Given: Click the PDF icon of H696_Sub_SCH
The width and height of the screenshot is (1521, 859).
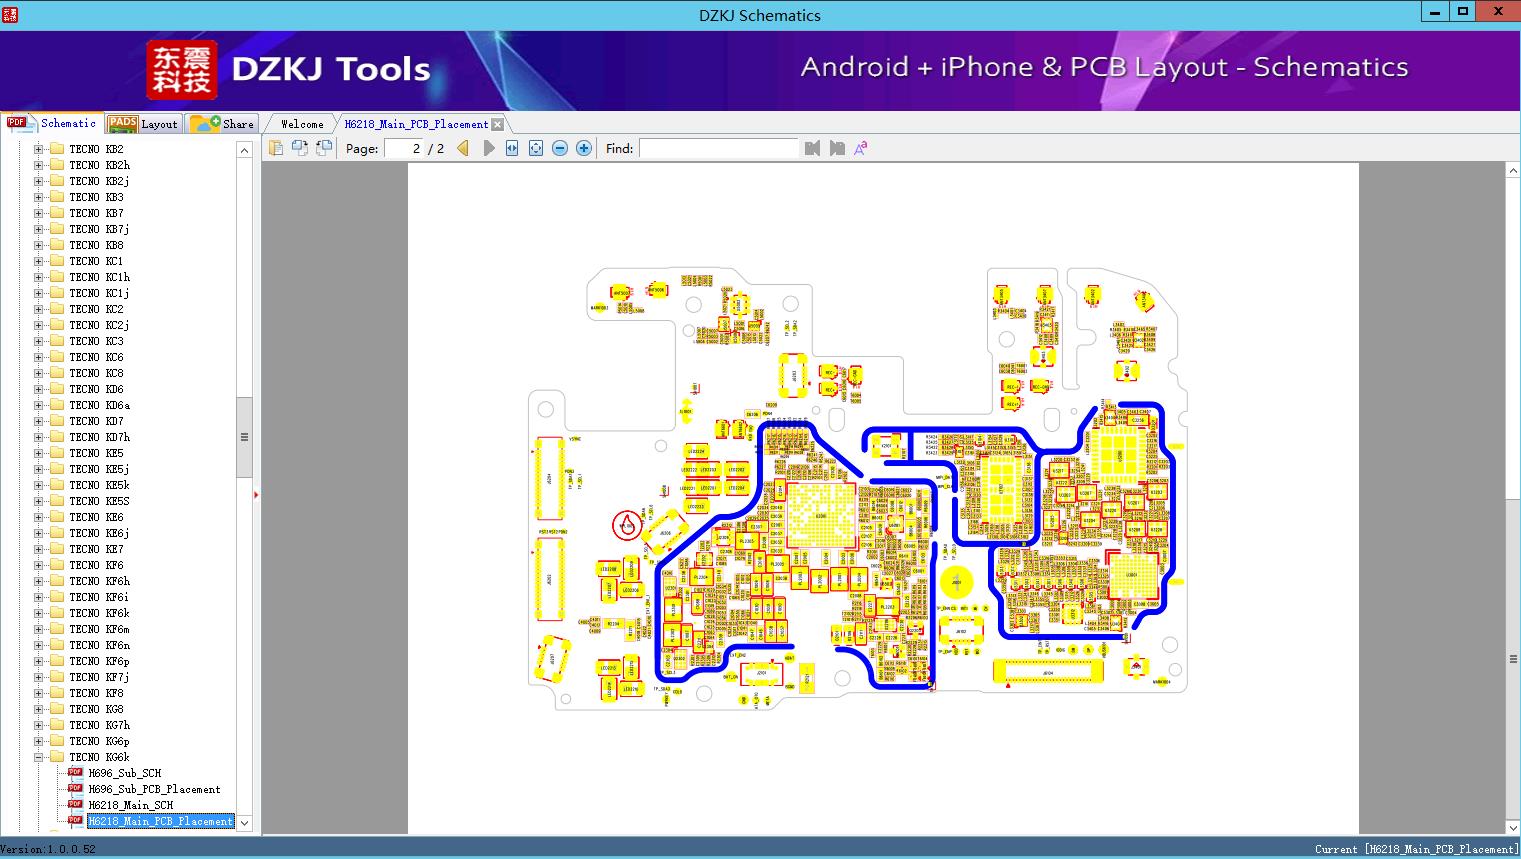Looking at the screenshot, I should (x=75, y=773).
